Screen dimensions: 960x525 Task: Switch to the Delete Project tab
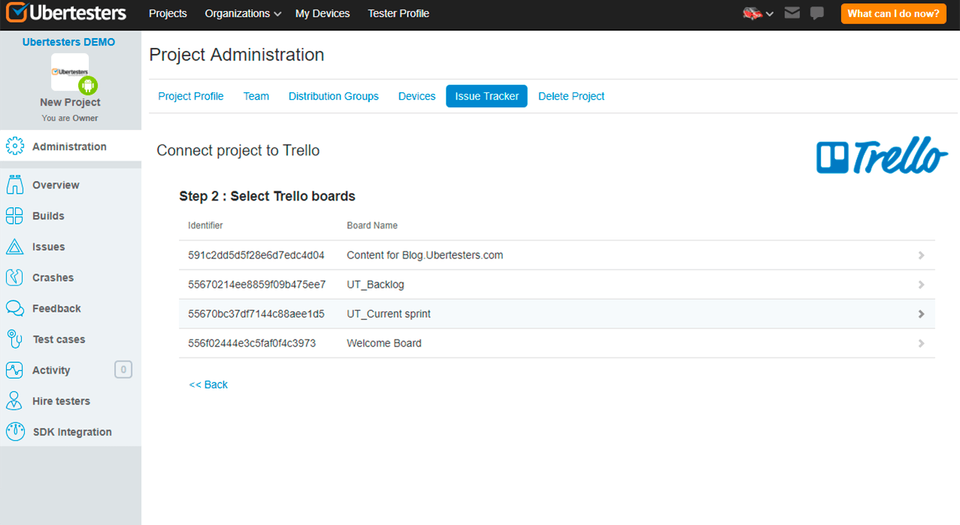(571, 96)
